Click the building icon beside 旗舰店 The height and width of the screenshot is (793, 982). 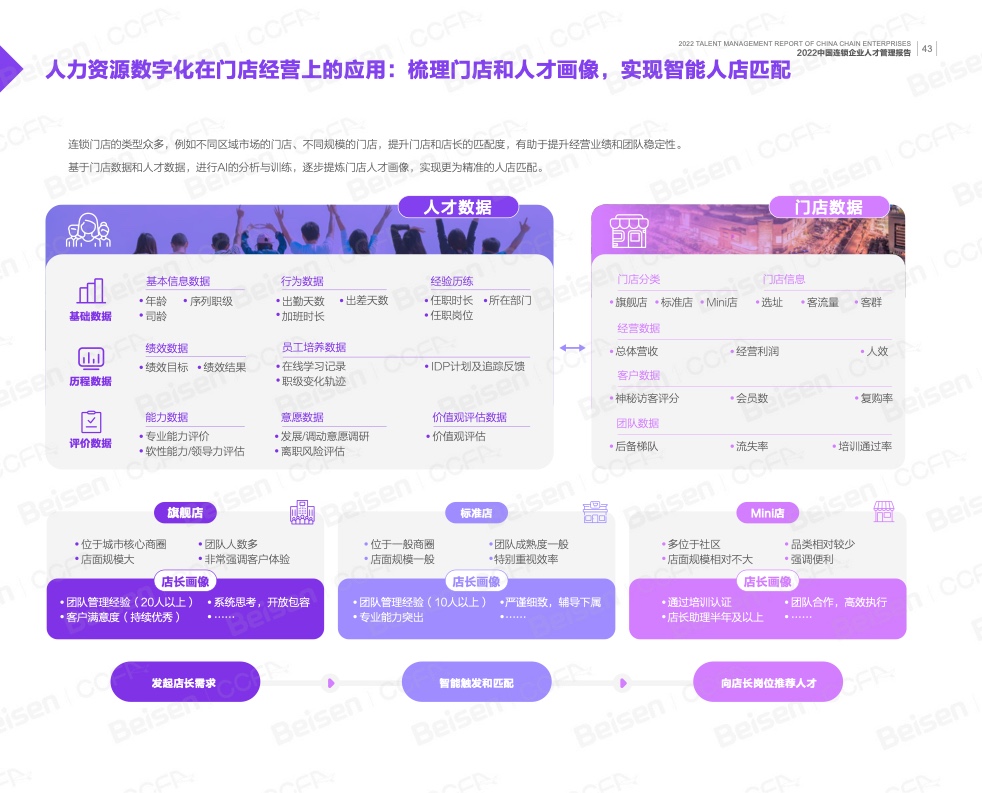click(302, 512)
